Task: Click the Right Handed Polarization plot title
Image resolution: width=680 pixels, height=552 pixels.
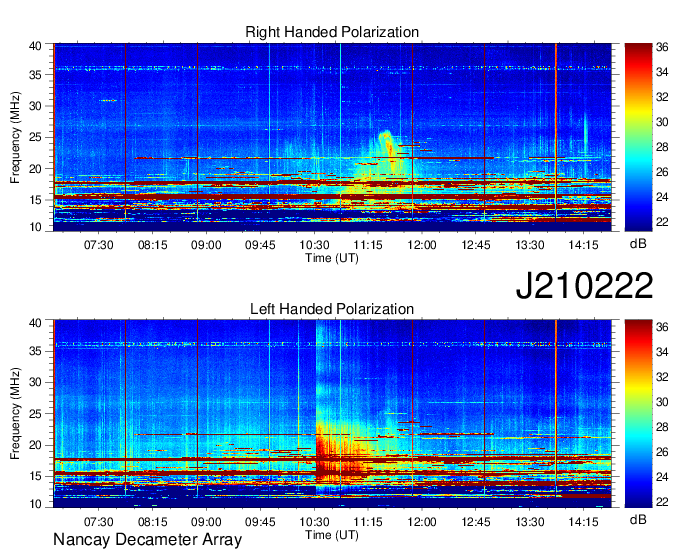Action: (332, 32)
